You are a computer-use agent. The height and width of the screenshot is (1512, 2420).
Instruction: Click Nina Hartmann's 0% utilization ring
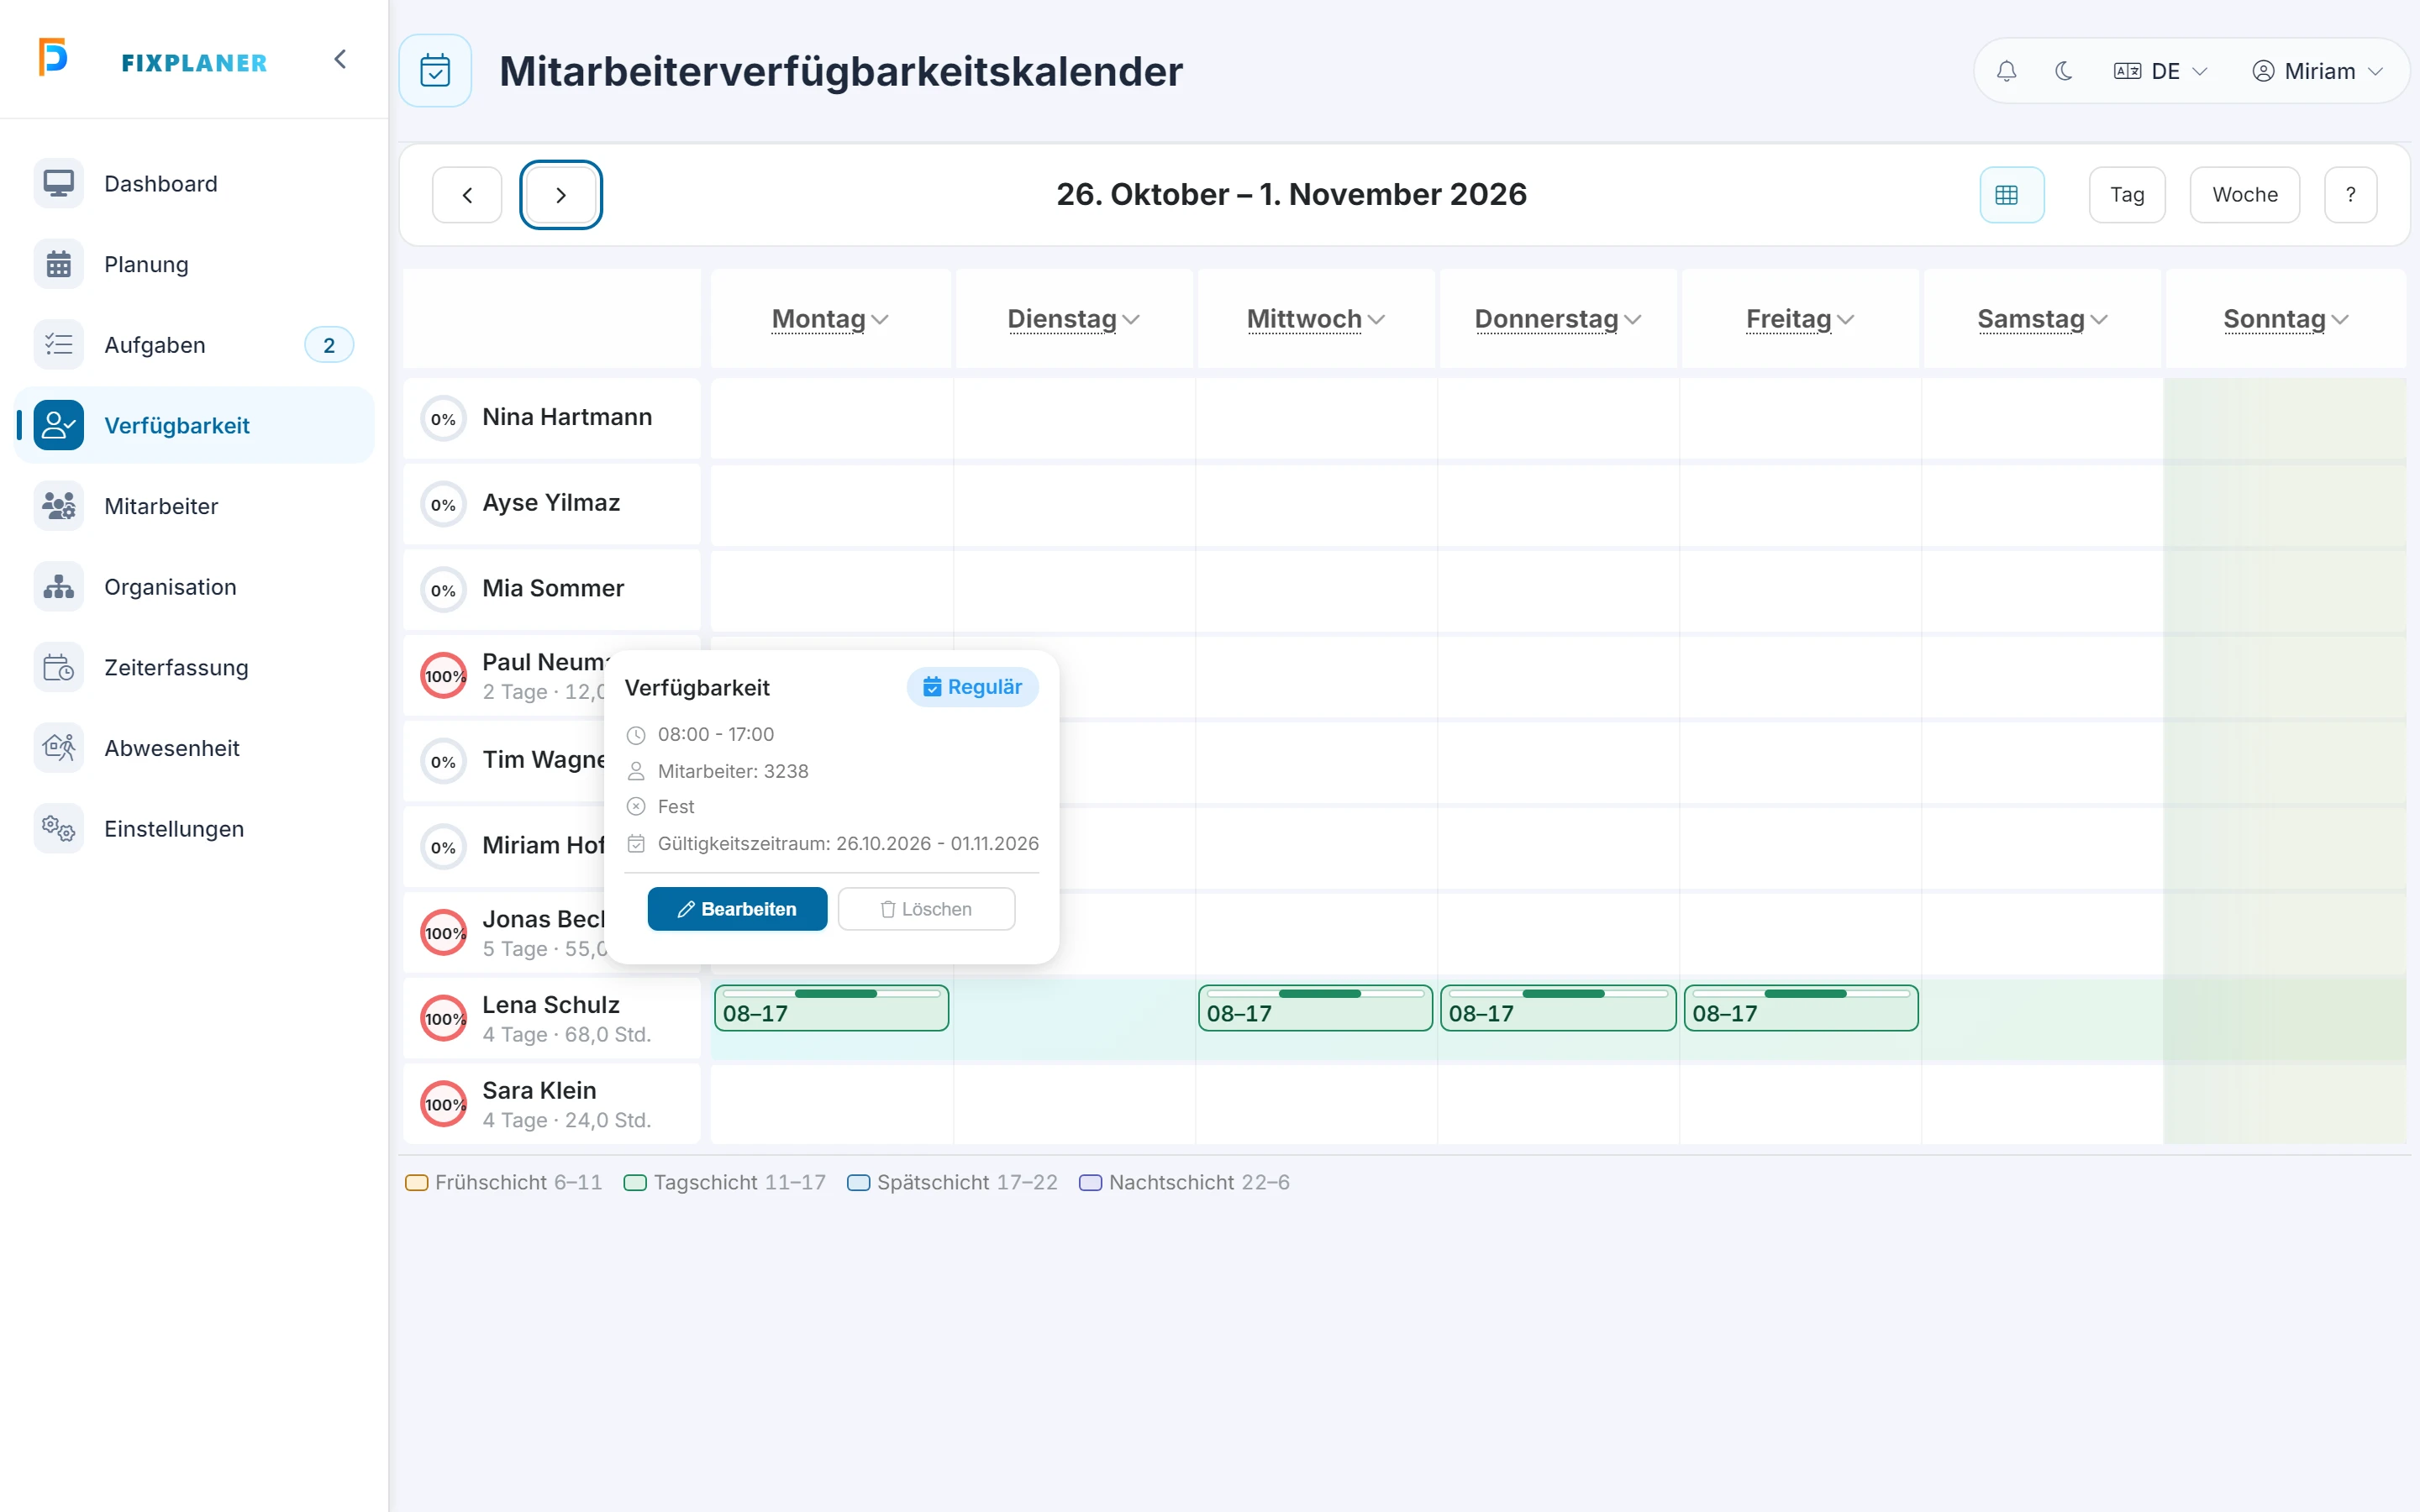tap(443, 419)
